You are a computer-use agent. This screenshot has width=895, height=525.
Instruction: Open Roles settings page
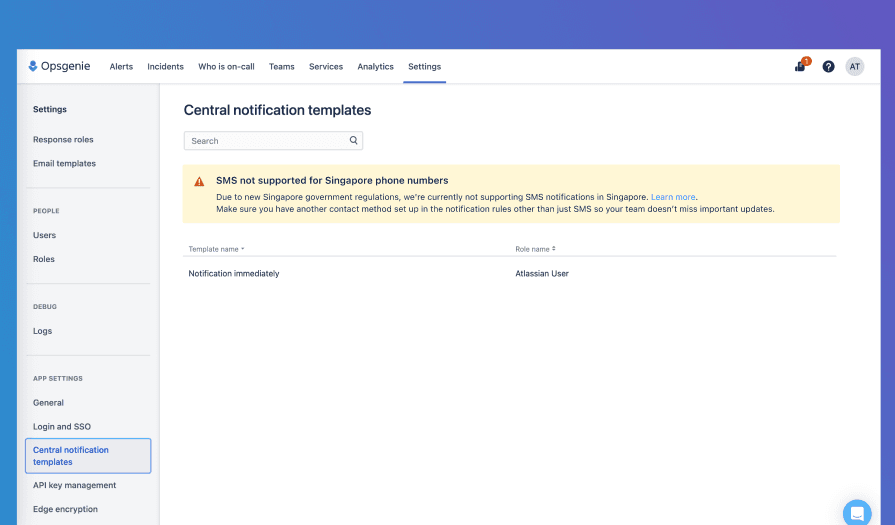point(44,259)
